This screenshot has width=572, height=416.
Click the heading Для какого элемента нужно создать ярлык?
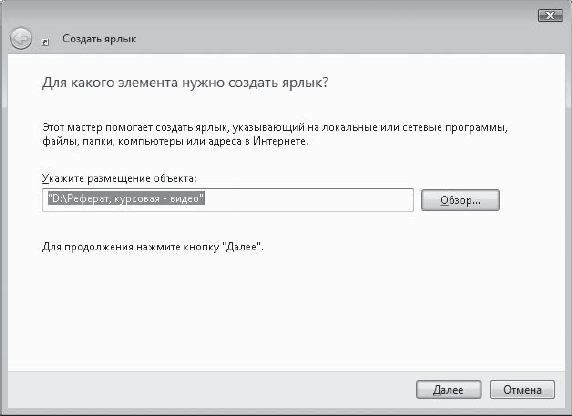(x=185, y=82)
